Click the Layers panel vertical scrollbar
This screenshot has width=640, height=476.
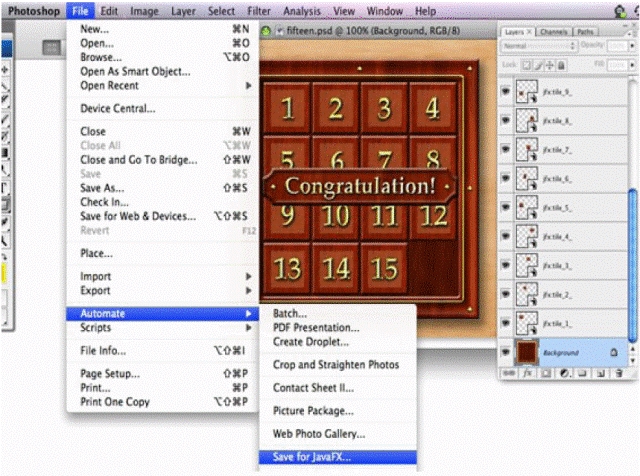pos(632,265)
